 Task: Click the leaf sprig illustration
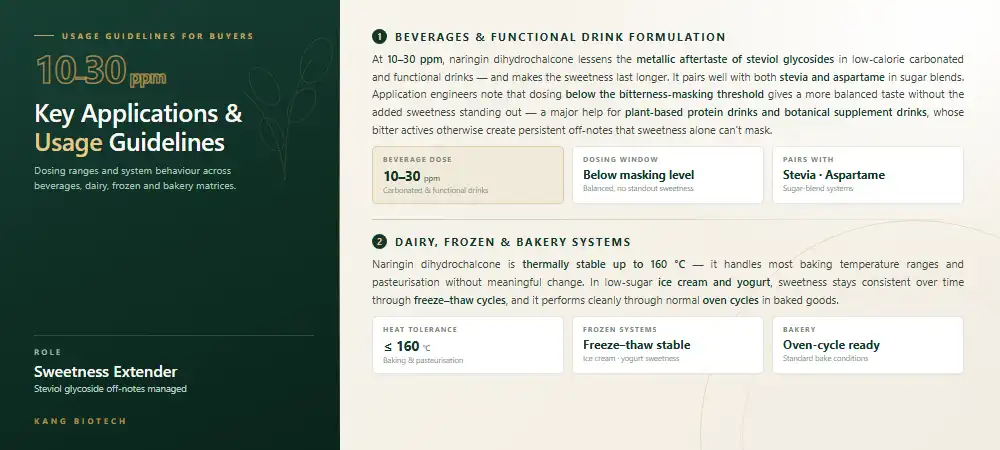pos(290,105)
